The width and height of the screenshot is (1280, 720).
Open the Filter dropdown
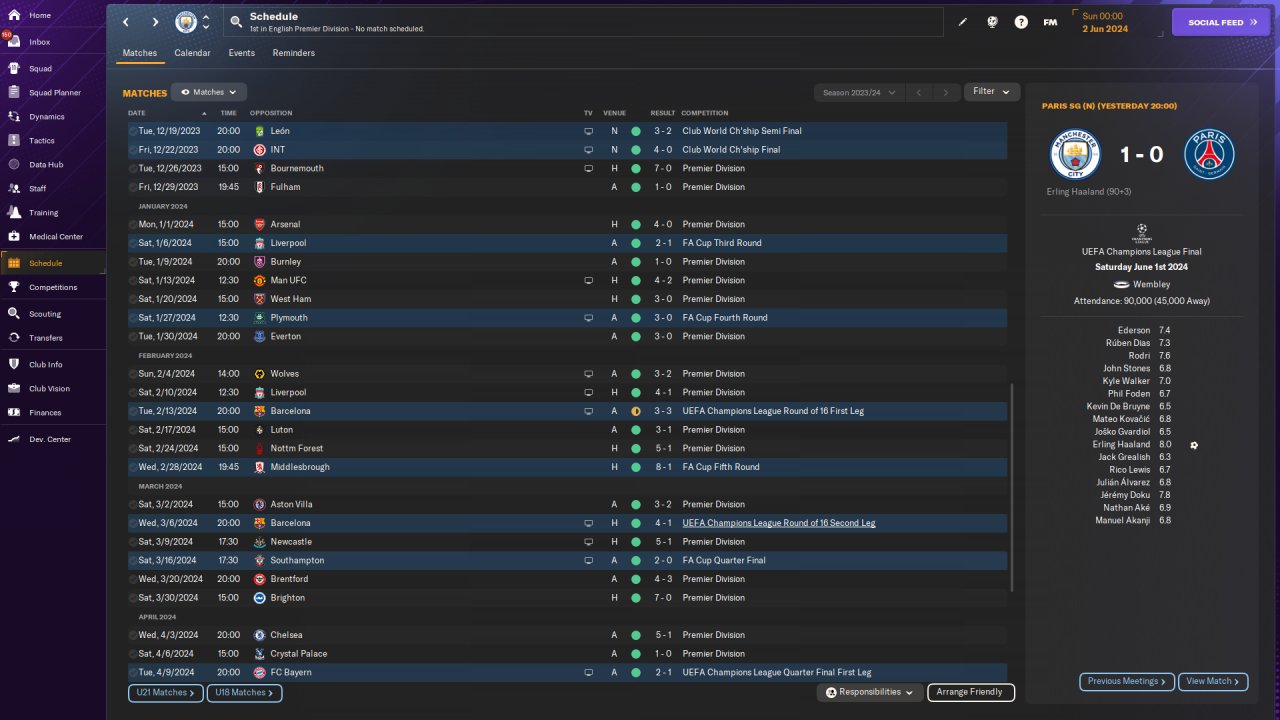pyautogui.click(x=992, y=92)
